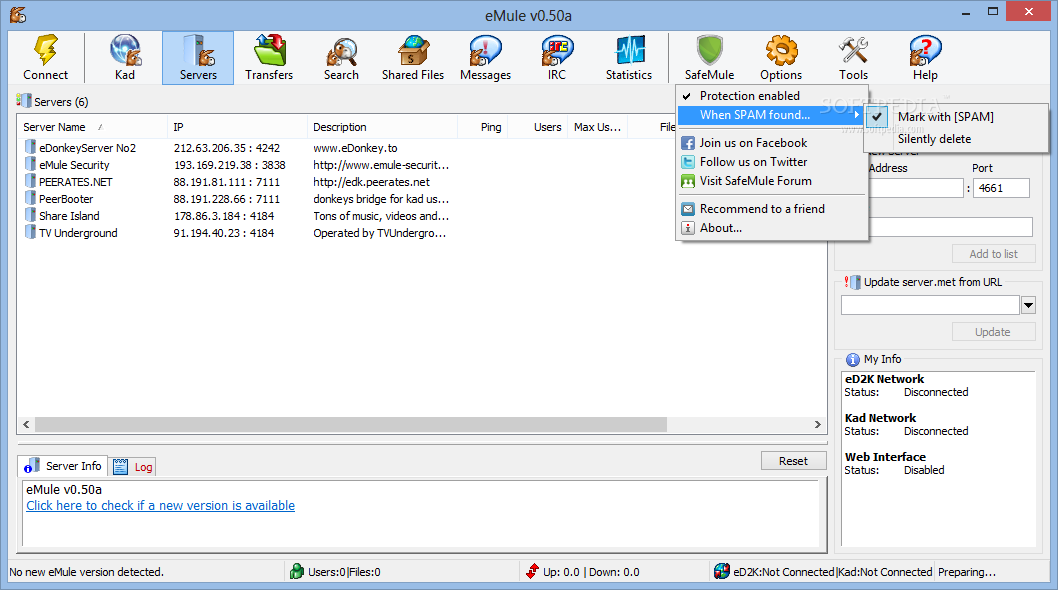Click the server Port field showing 4661
The height and width of the screenshot is (590, 1058).
tap(1001, 188)
